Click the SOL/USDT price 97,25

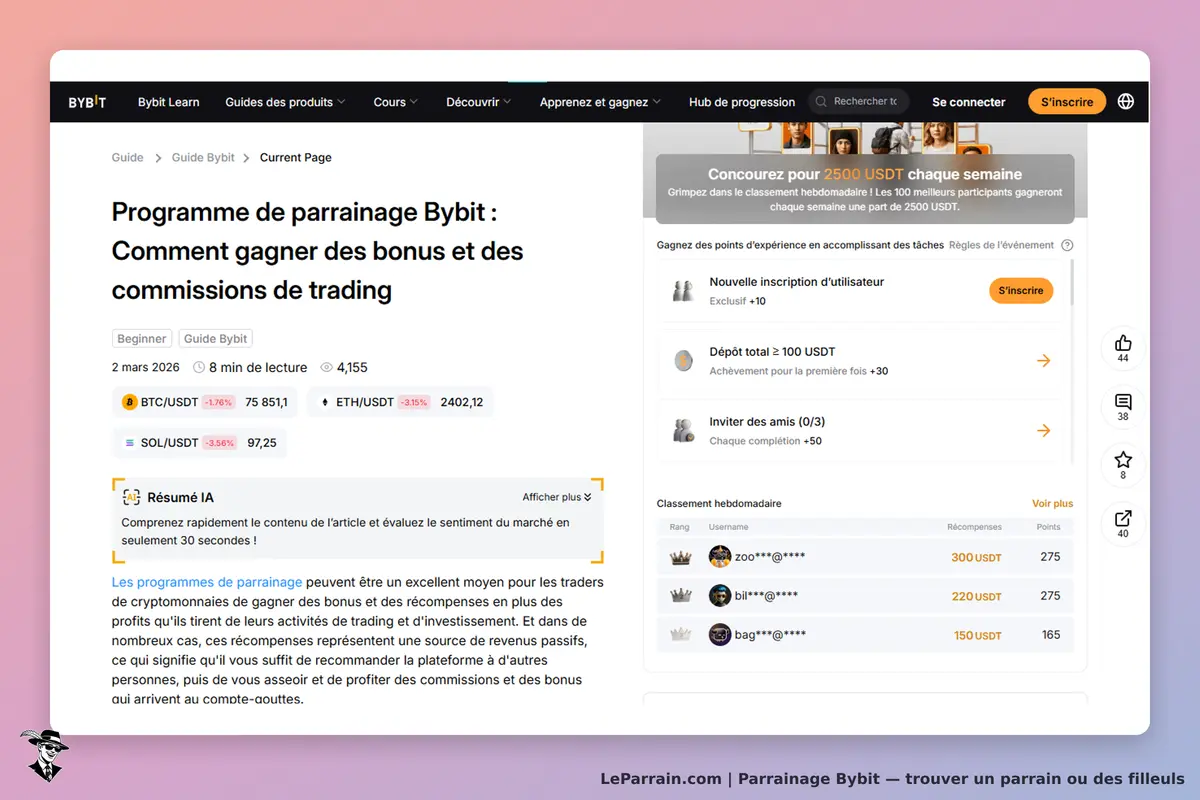[262, 442]
